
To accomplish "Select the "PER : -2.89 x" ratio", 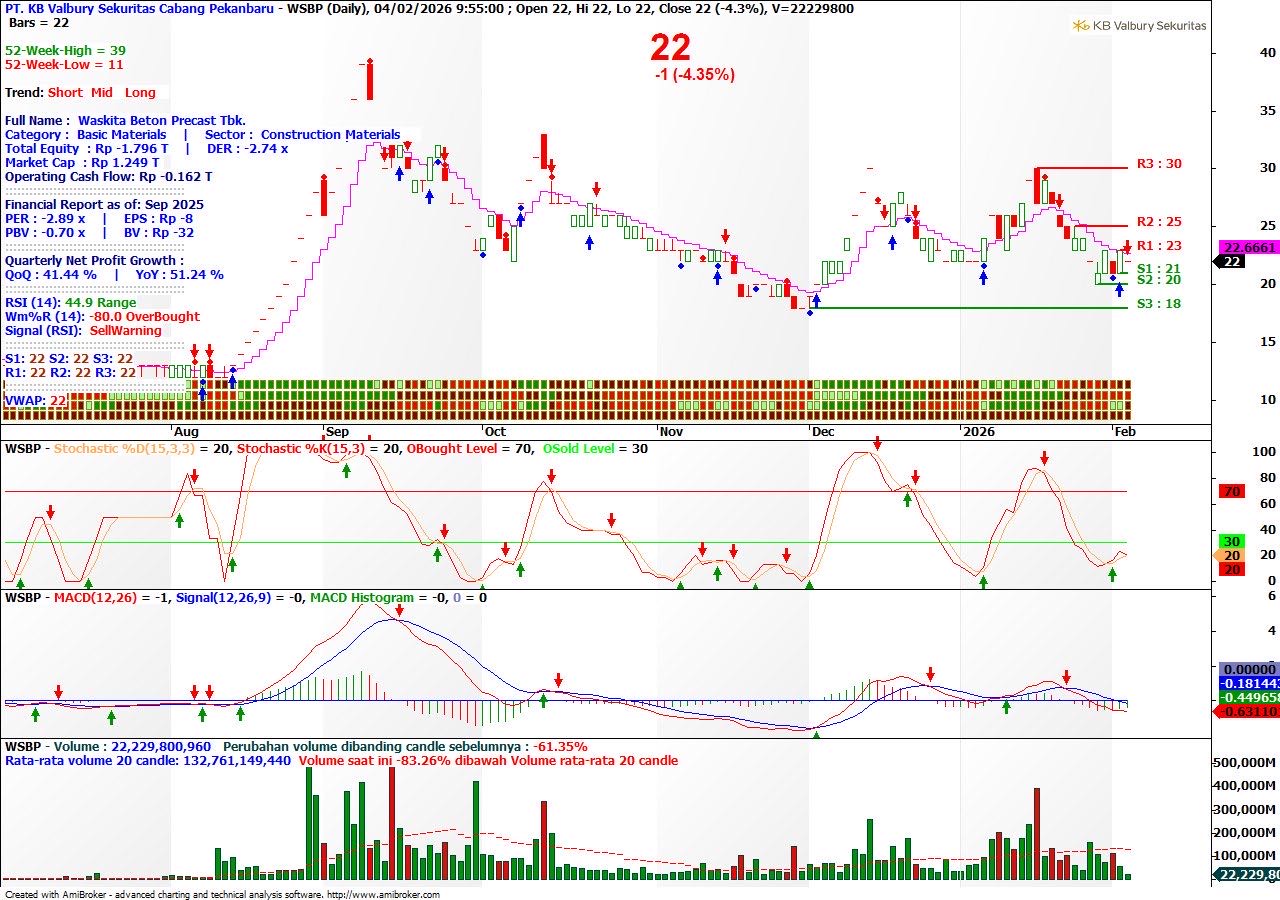I will (x=45, y=218).
